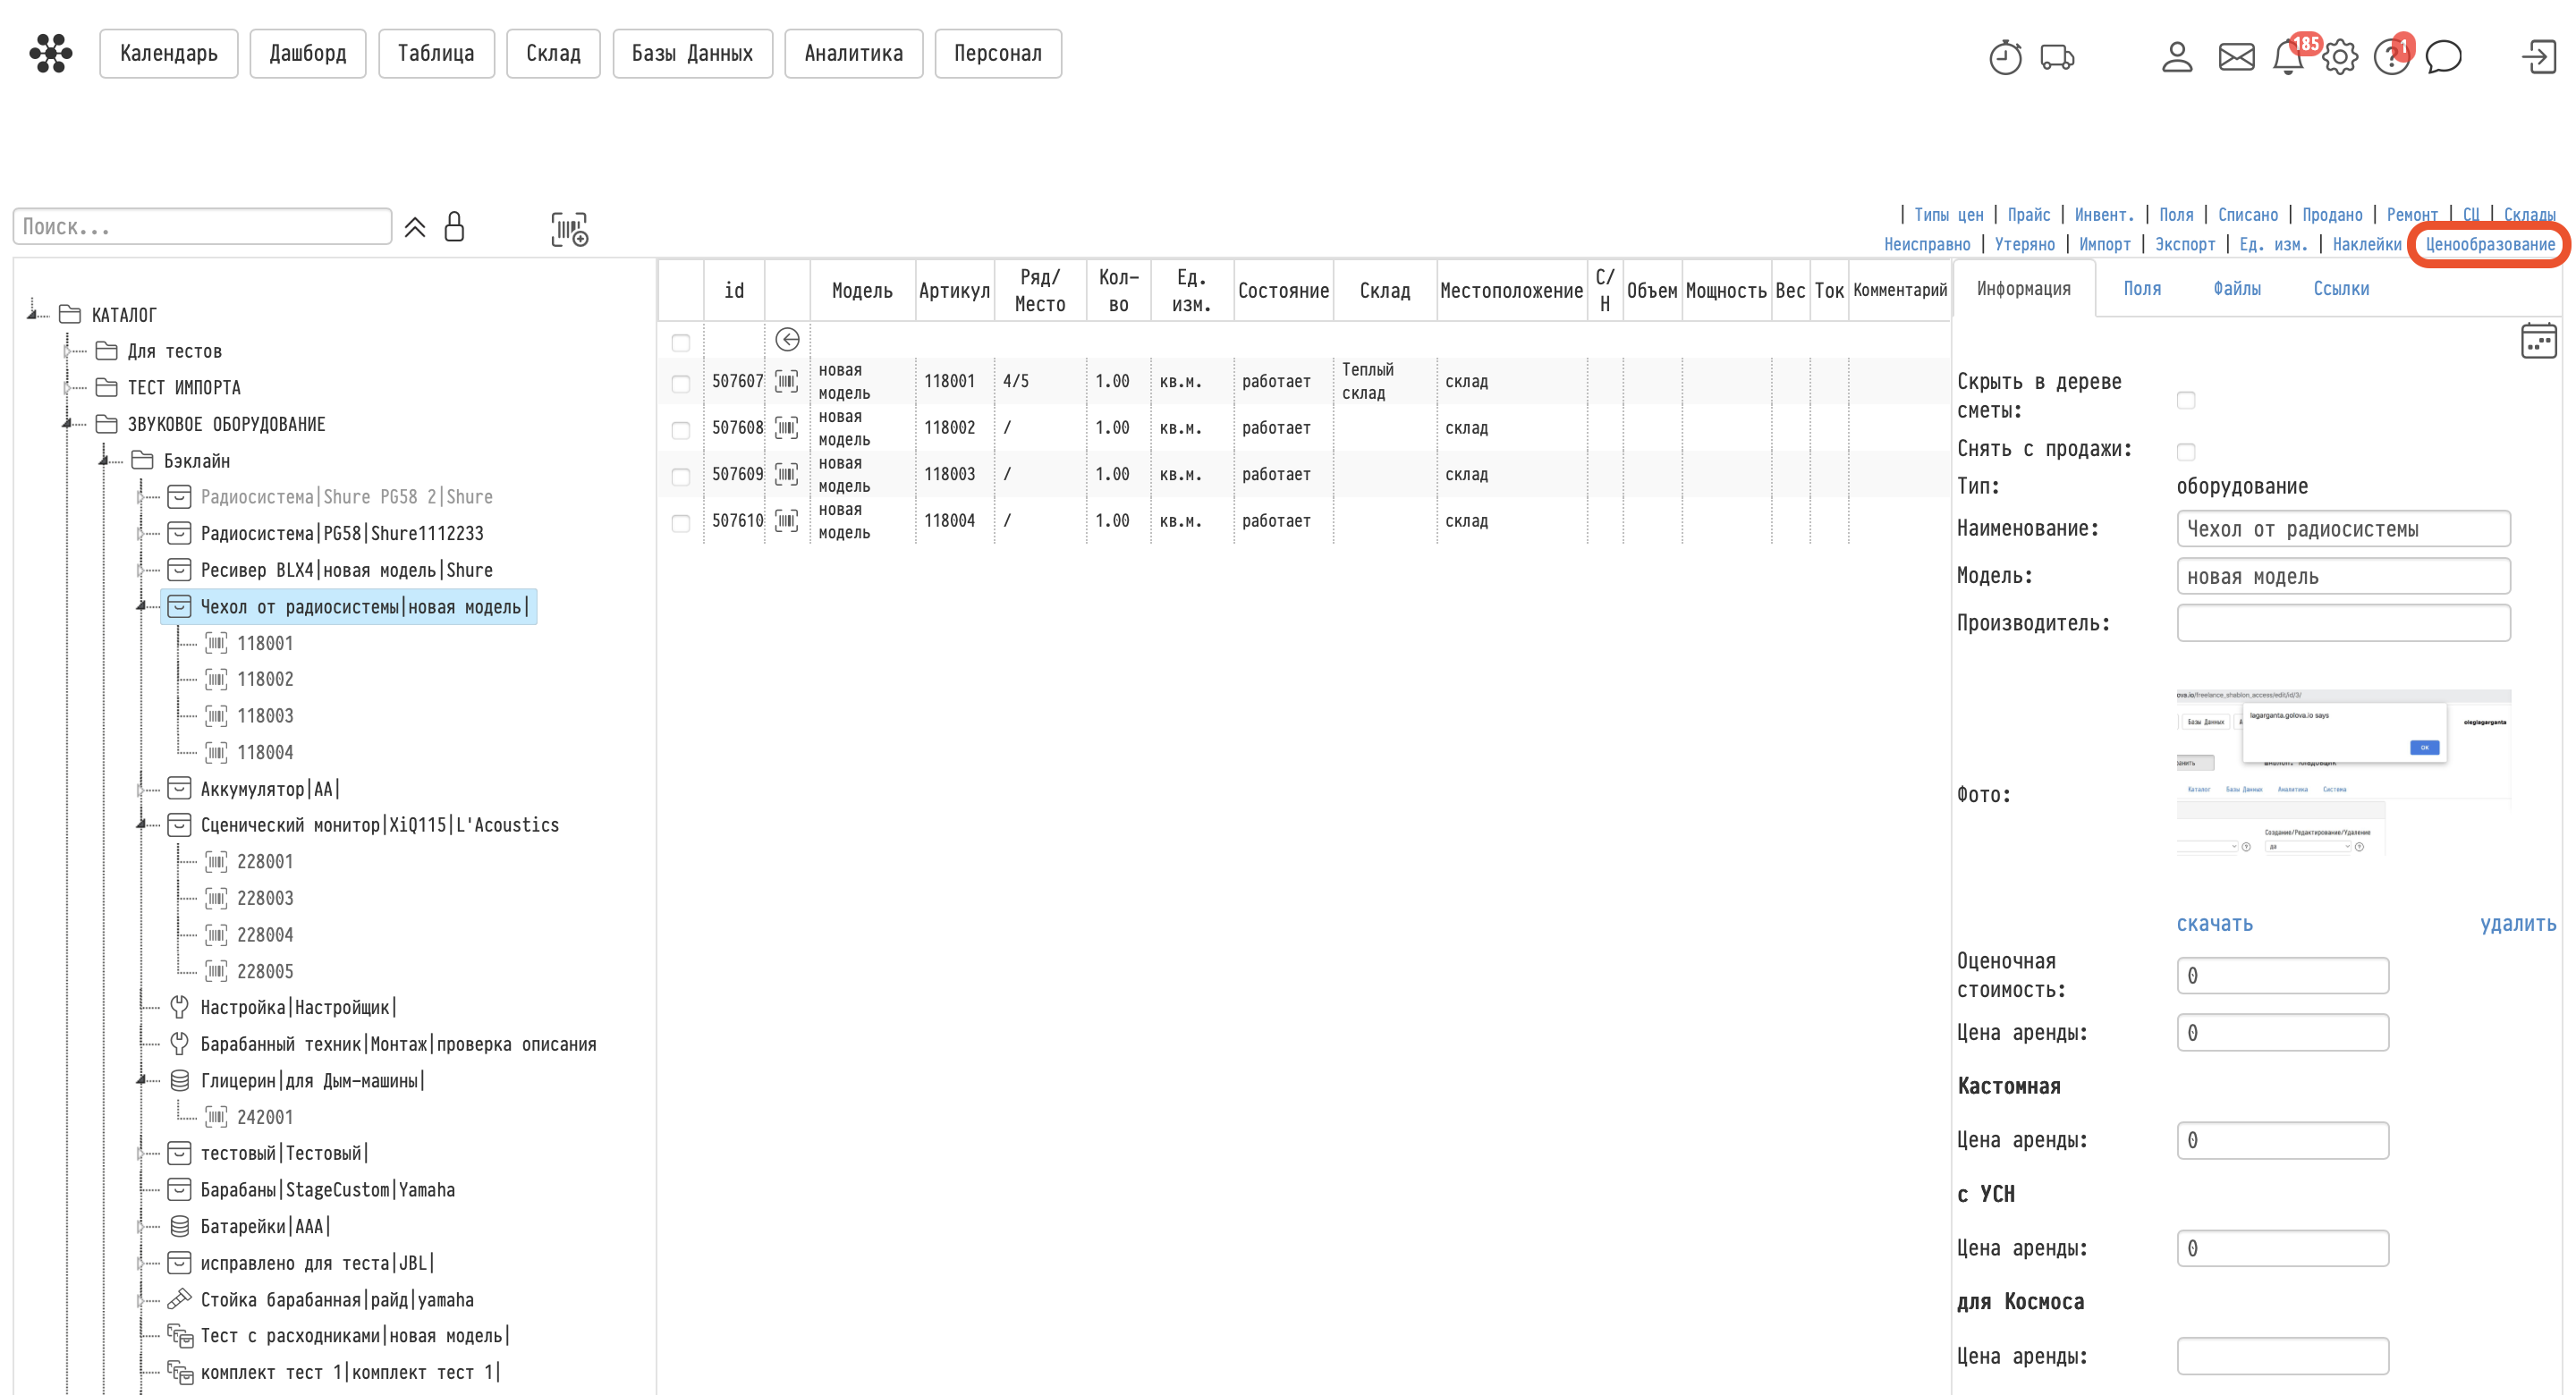2576x1395 pixels.
Task: Collapse the Бэклайн folder in tree
Action: pos(104,461)
